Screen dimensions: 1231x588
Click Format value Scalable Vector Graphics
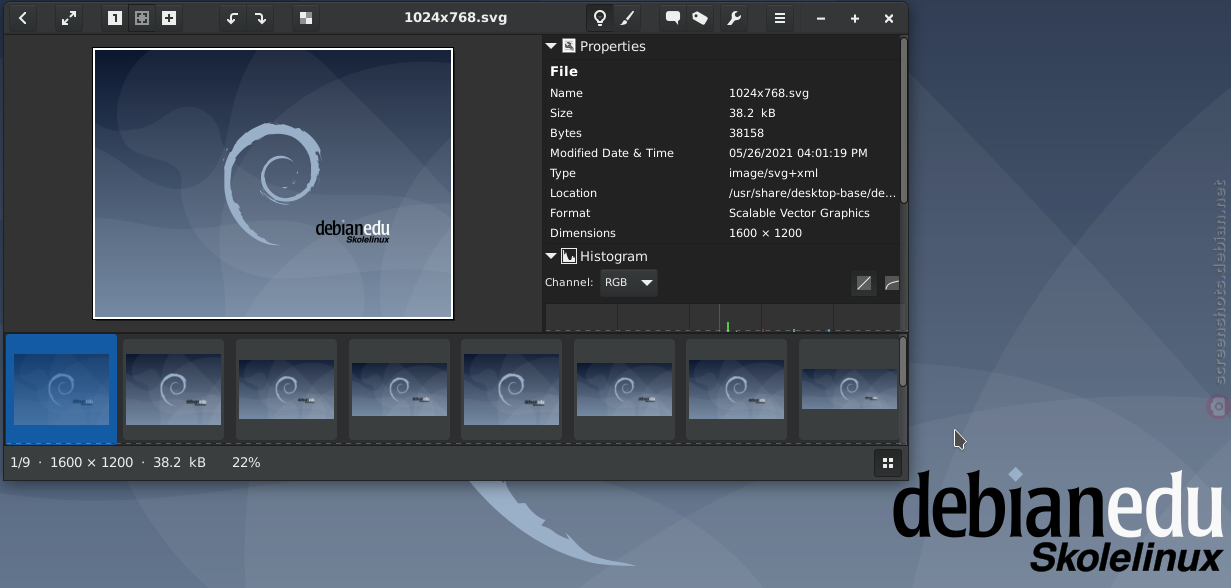[x=799, y=213]
